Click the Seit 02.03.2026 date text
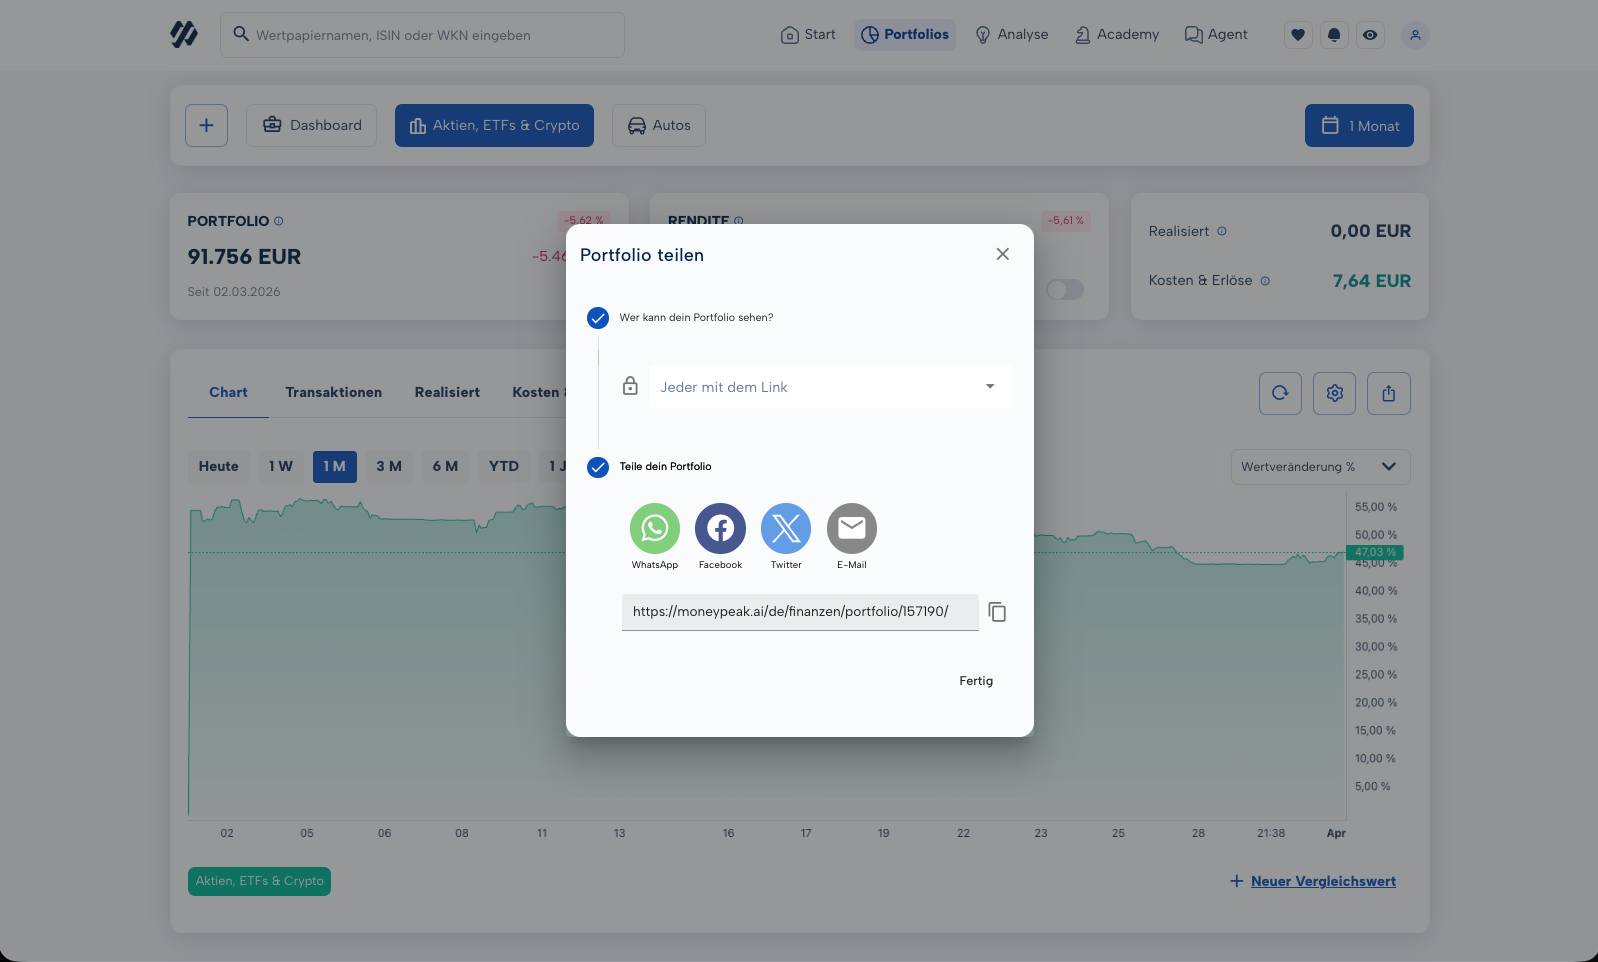Image resolution: width=1598 pixels, height=962 pixels. (x=234, y=292)
